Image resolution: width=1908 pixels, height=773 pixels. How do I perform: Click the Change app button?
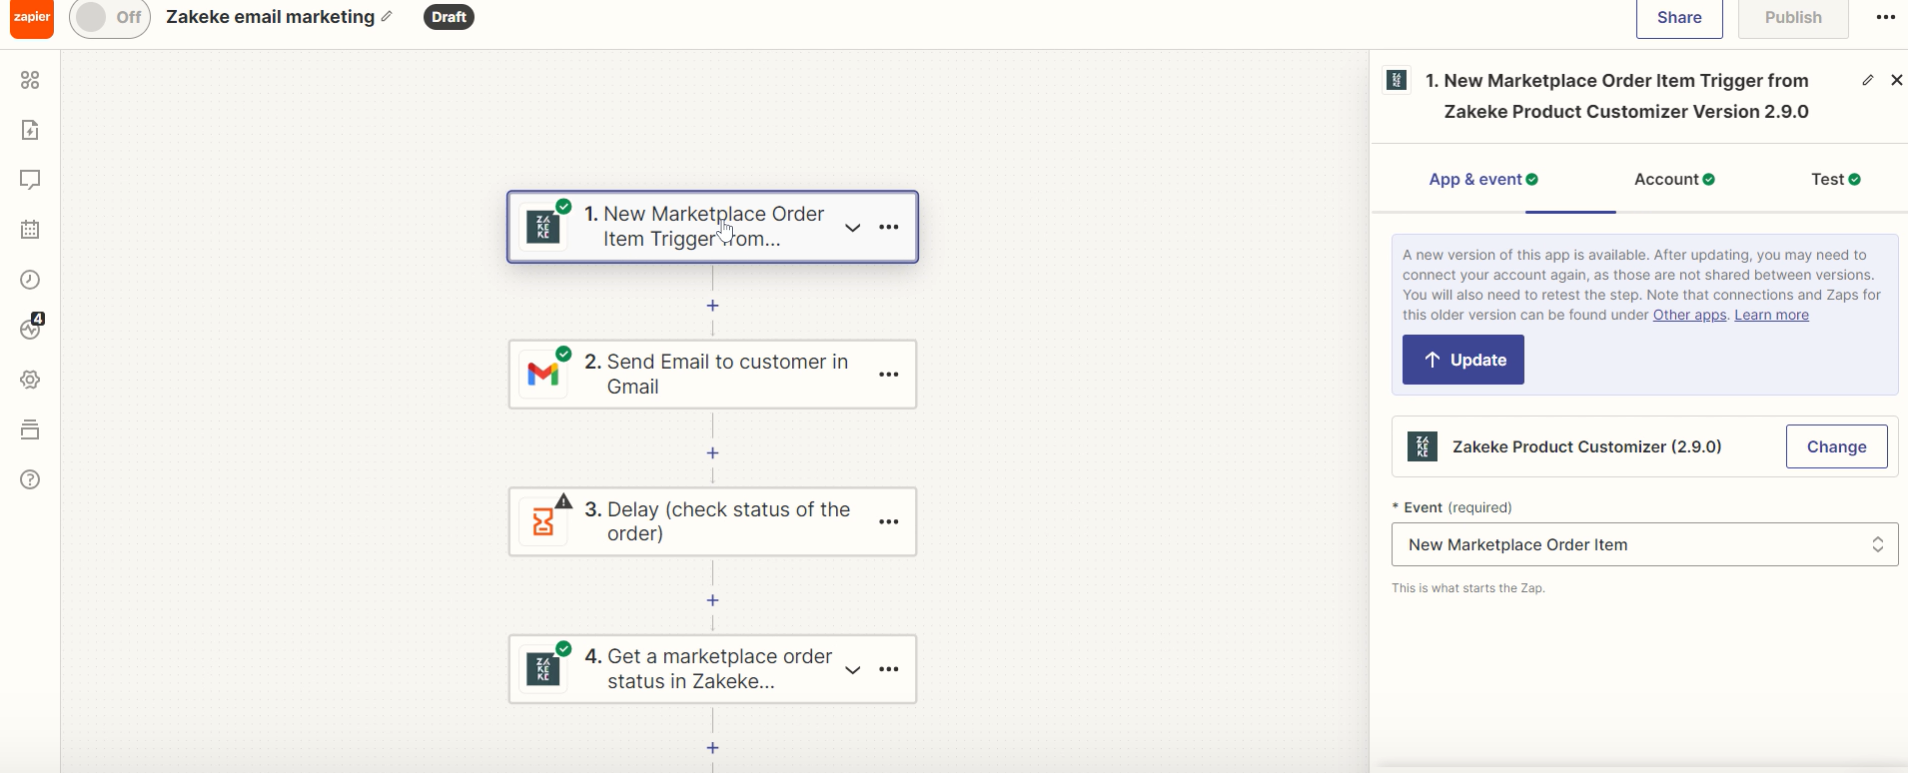click(1836, 447)
